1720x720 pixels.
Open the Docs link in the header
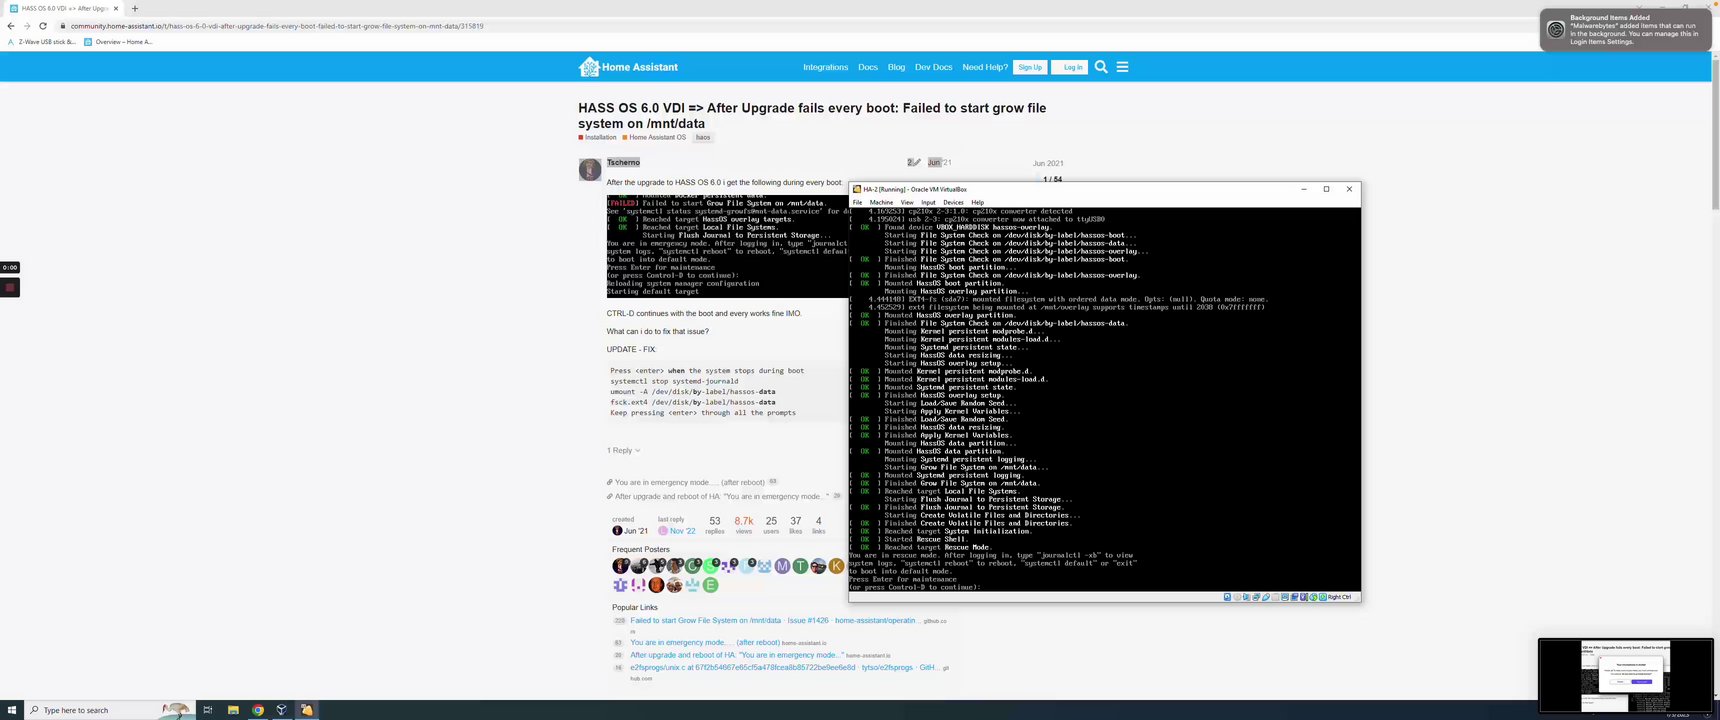(x=868, y=67)
